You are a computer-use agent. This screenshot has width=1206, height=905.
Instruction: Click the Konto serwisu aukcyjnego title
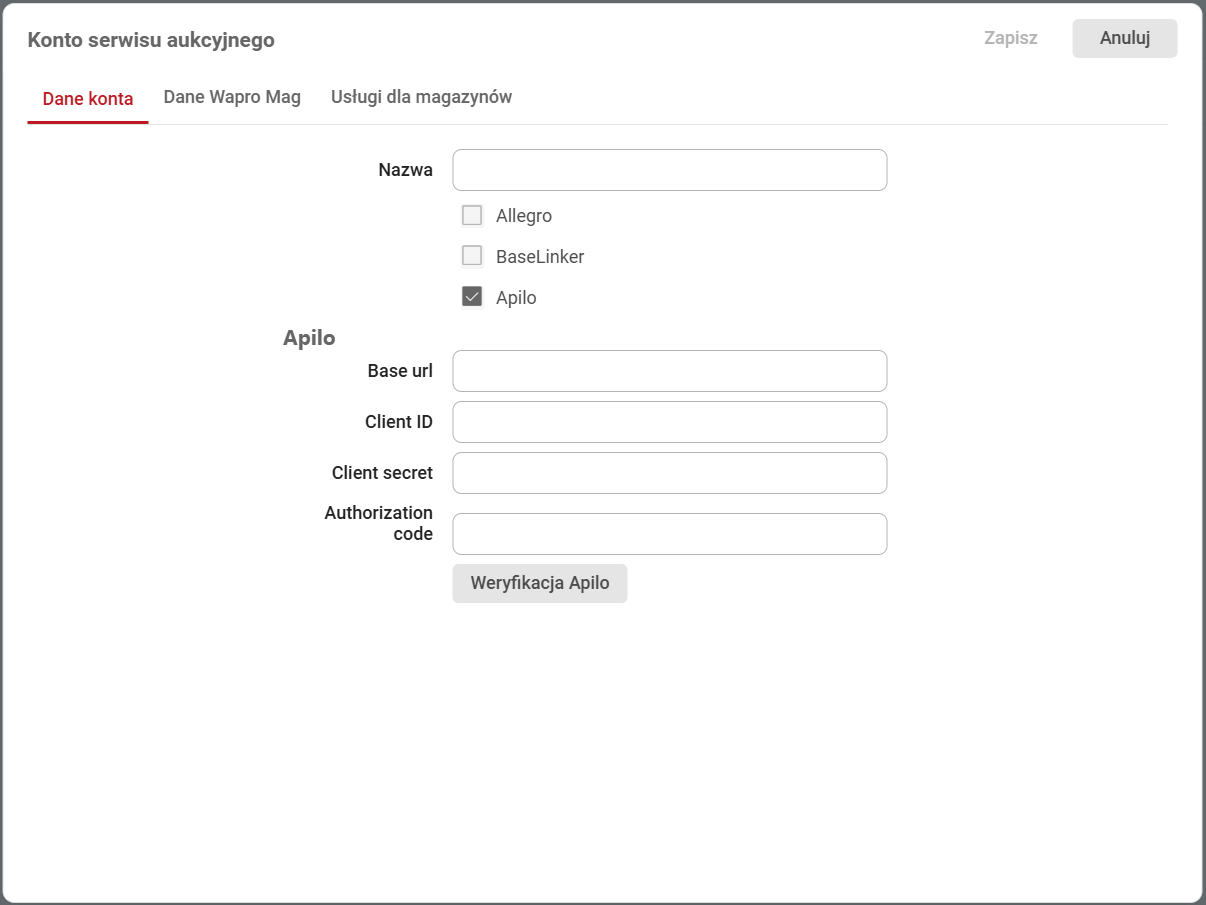click(151, 40)
